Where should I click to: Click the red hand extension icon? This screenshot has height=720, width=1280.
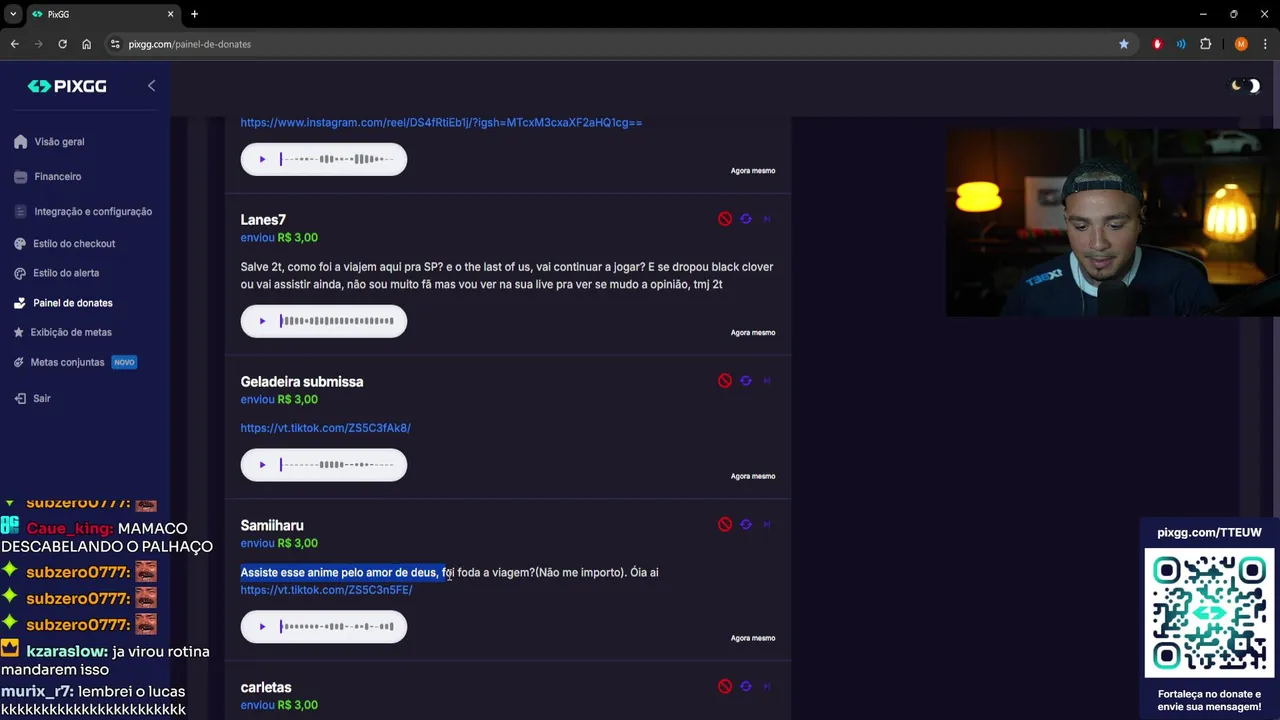[1158, 44]
